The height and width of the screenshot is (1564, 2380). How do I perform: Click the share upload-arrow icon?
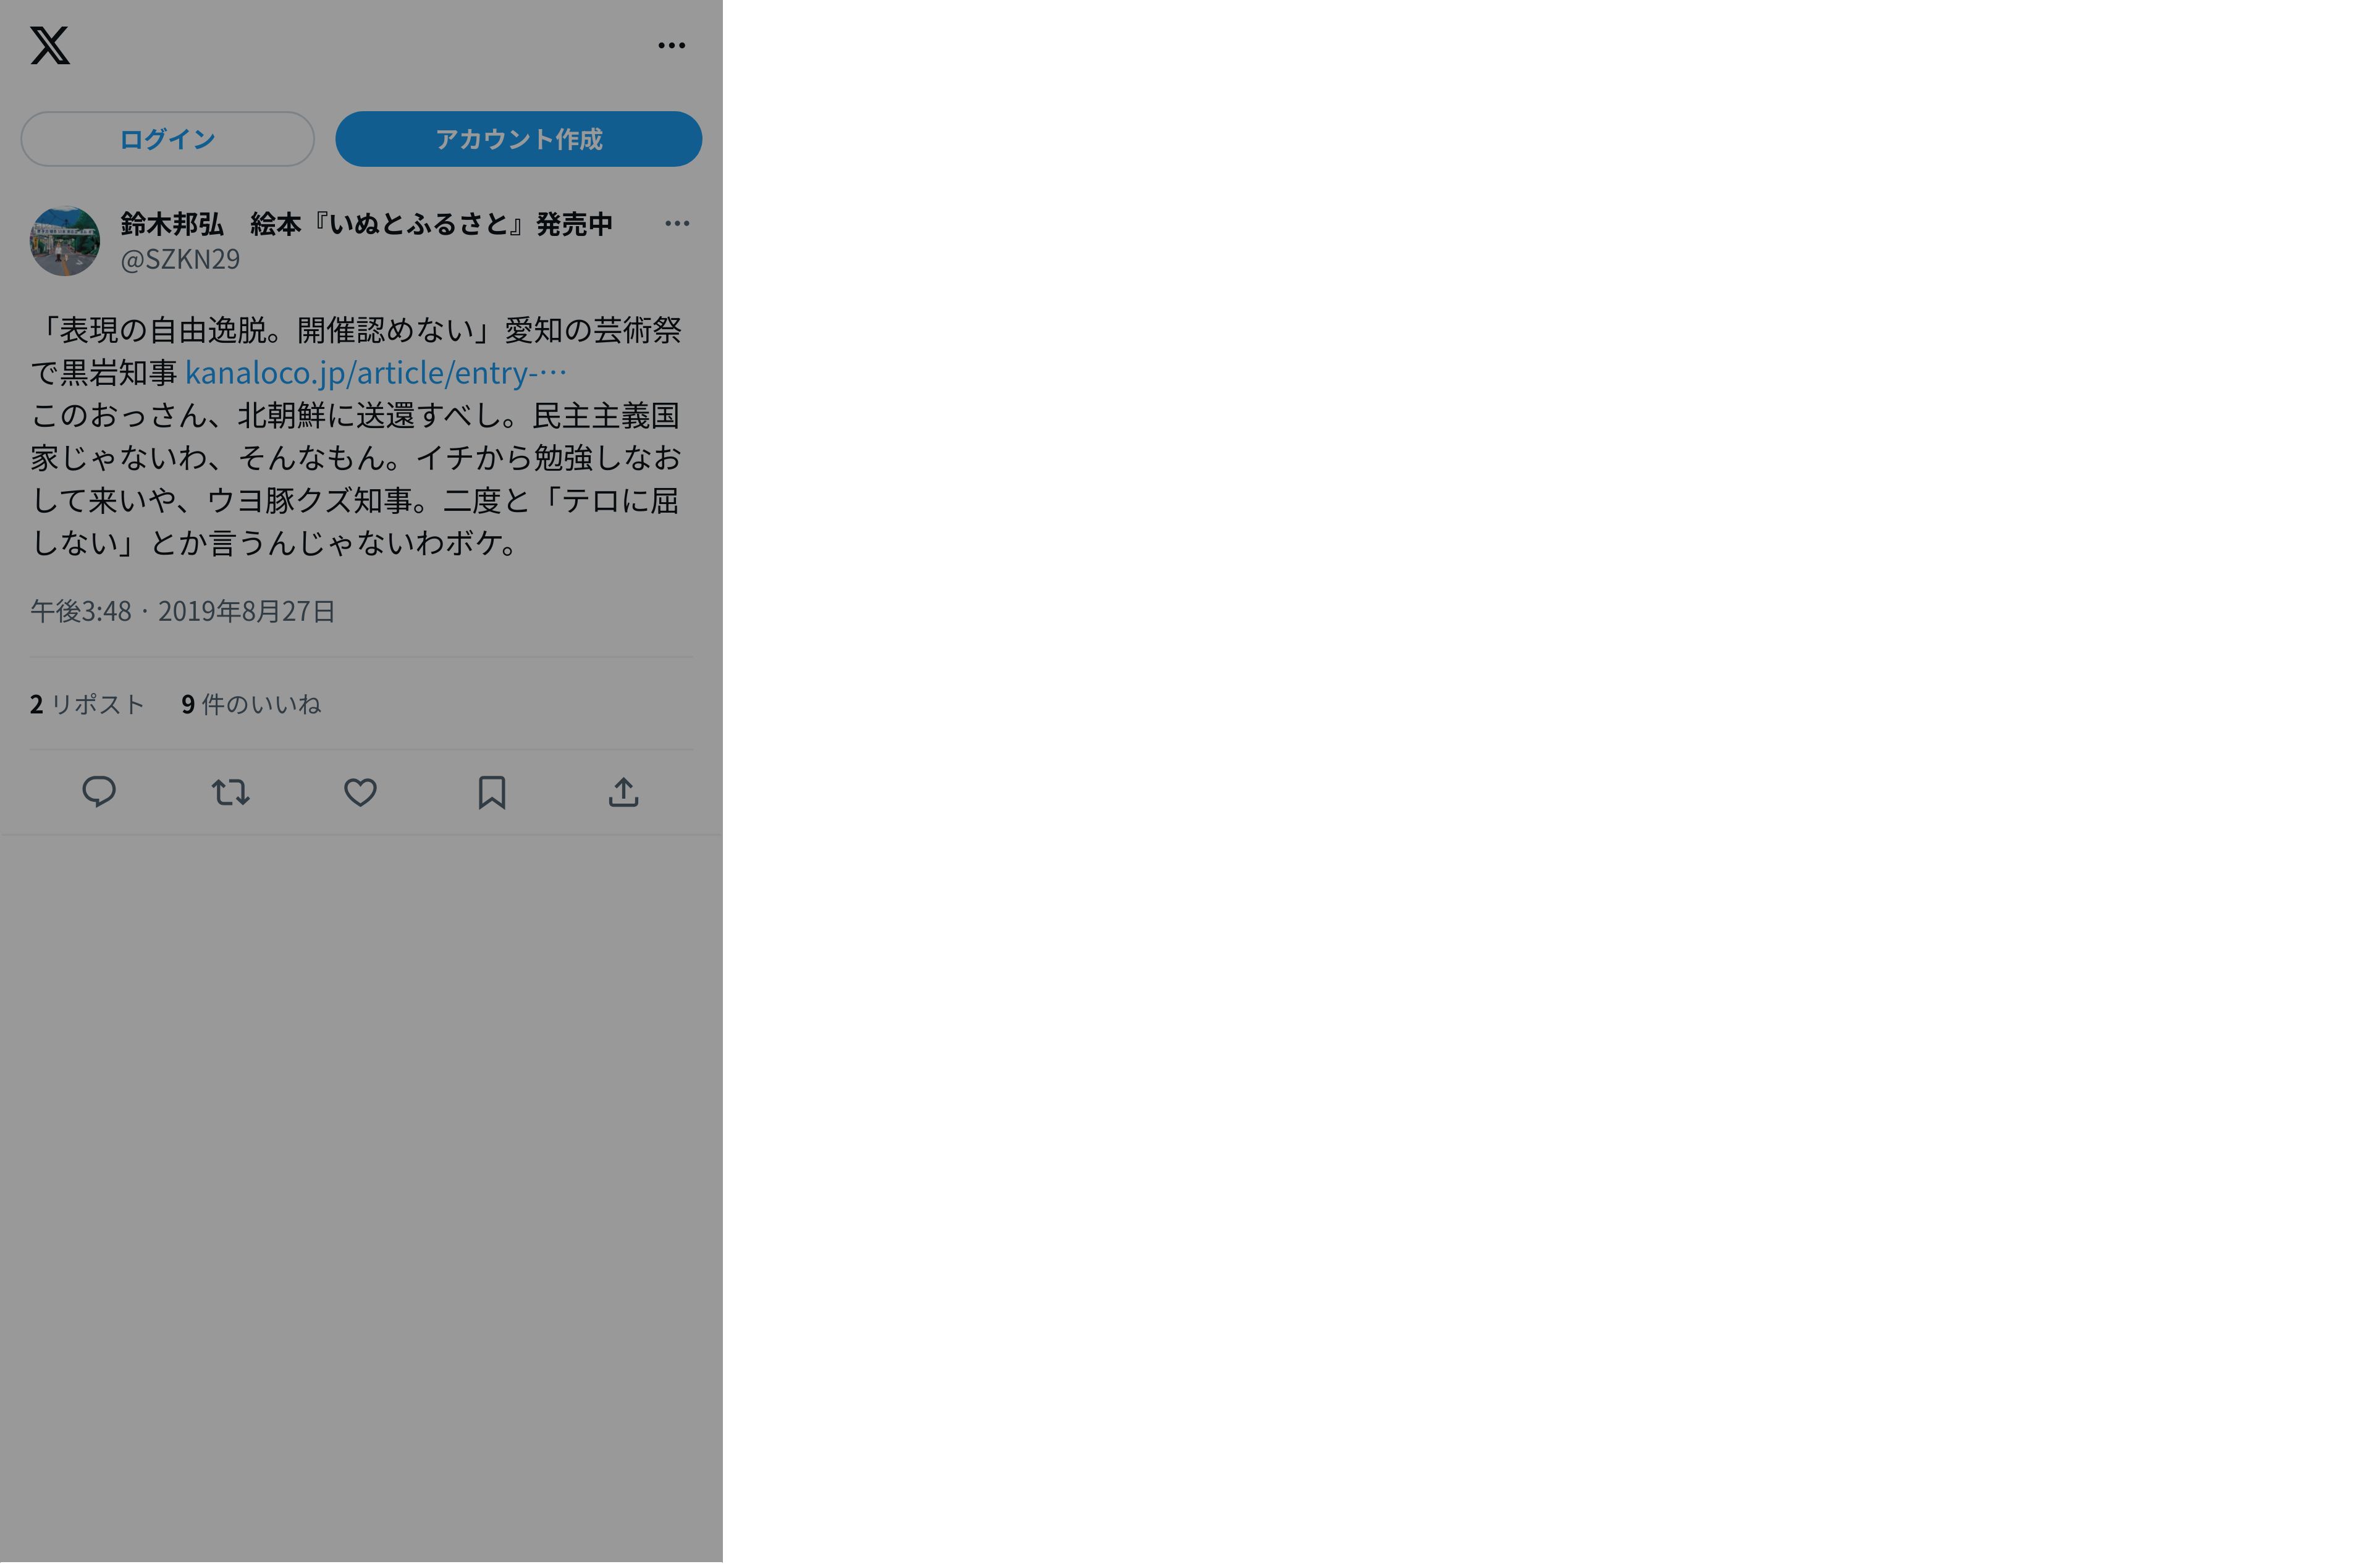pyautogui.click(x=623, y=792)
